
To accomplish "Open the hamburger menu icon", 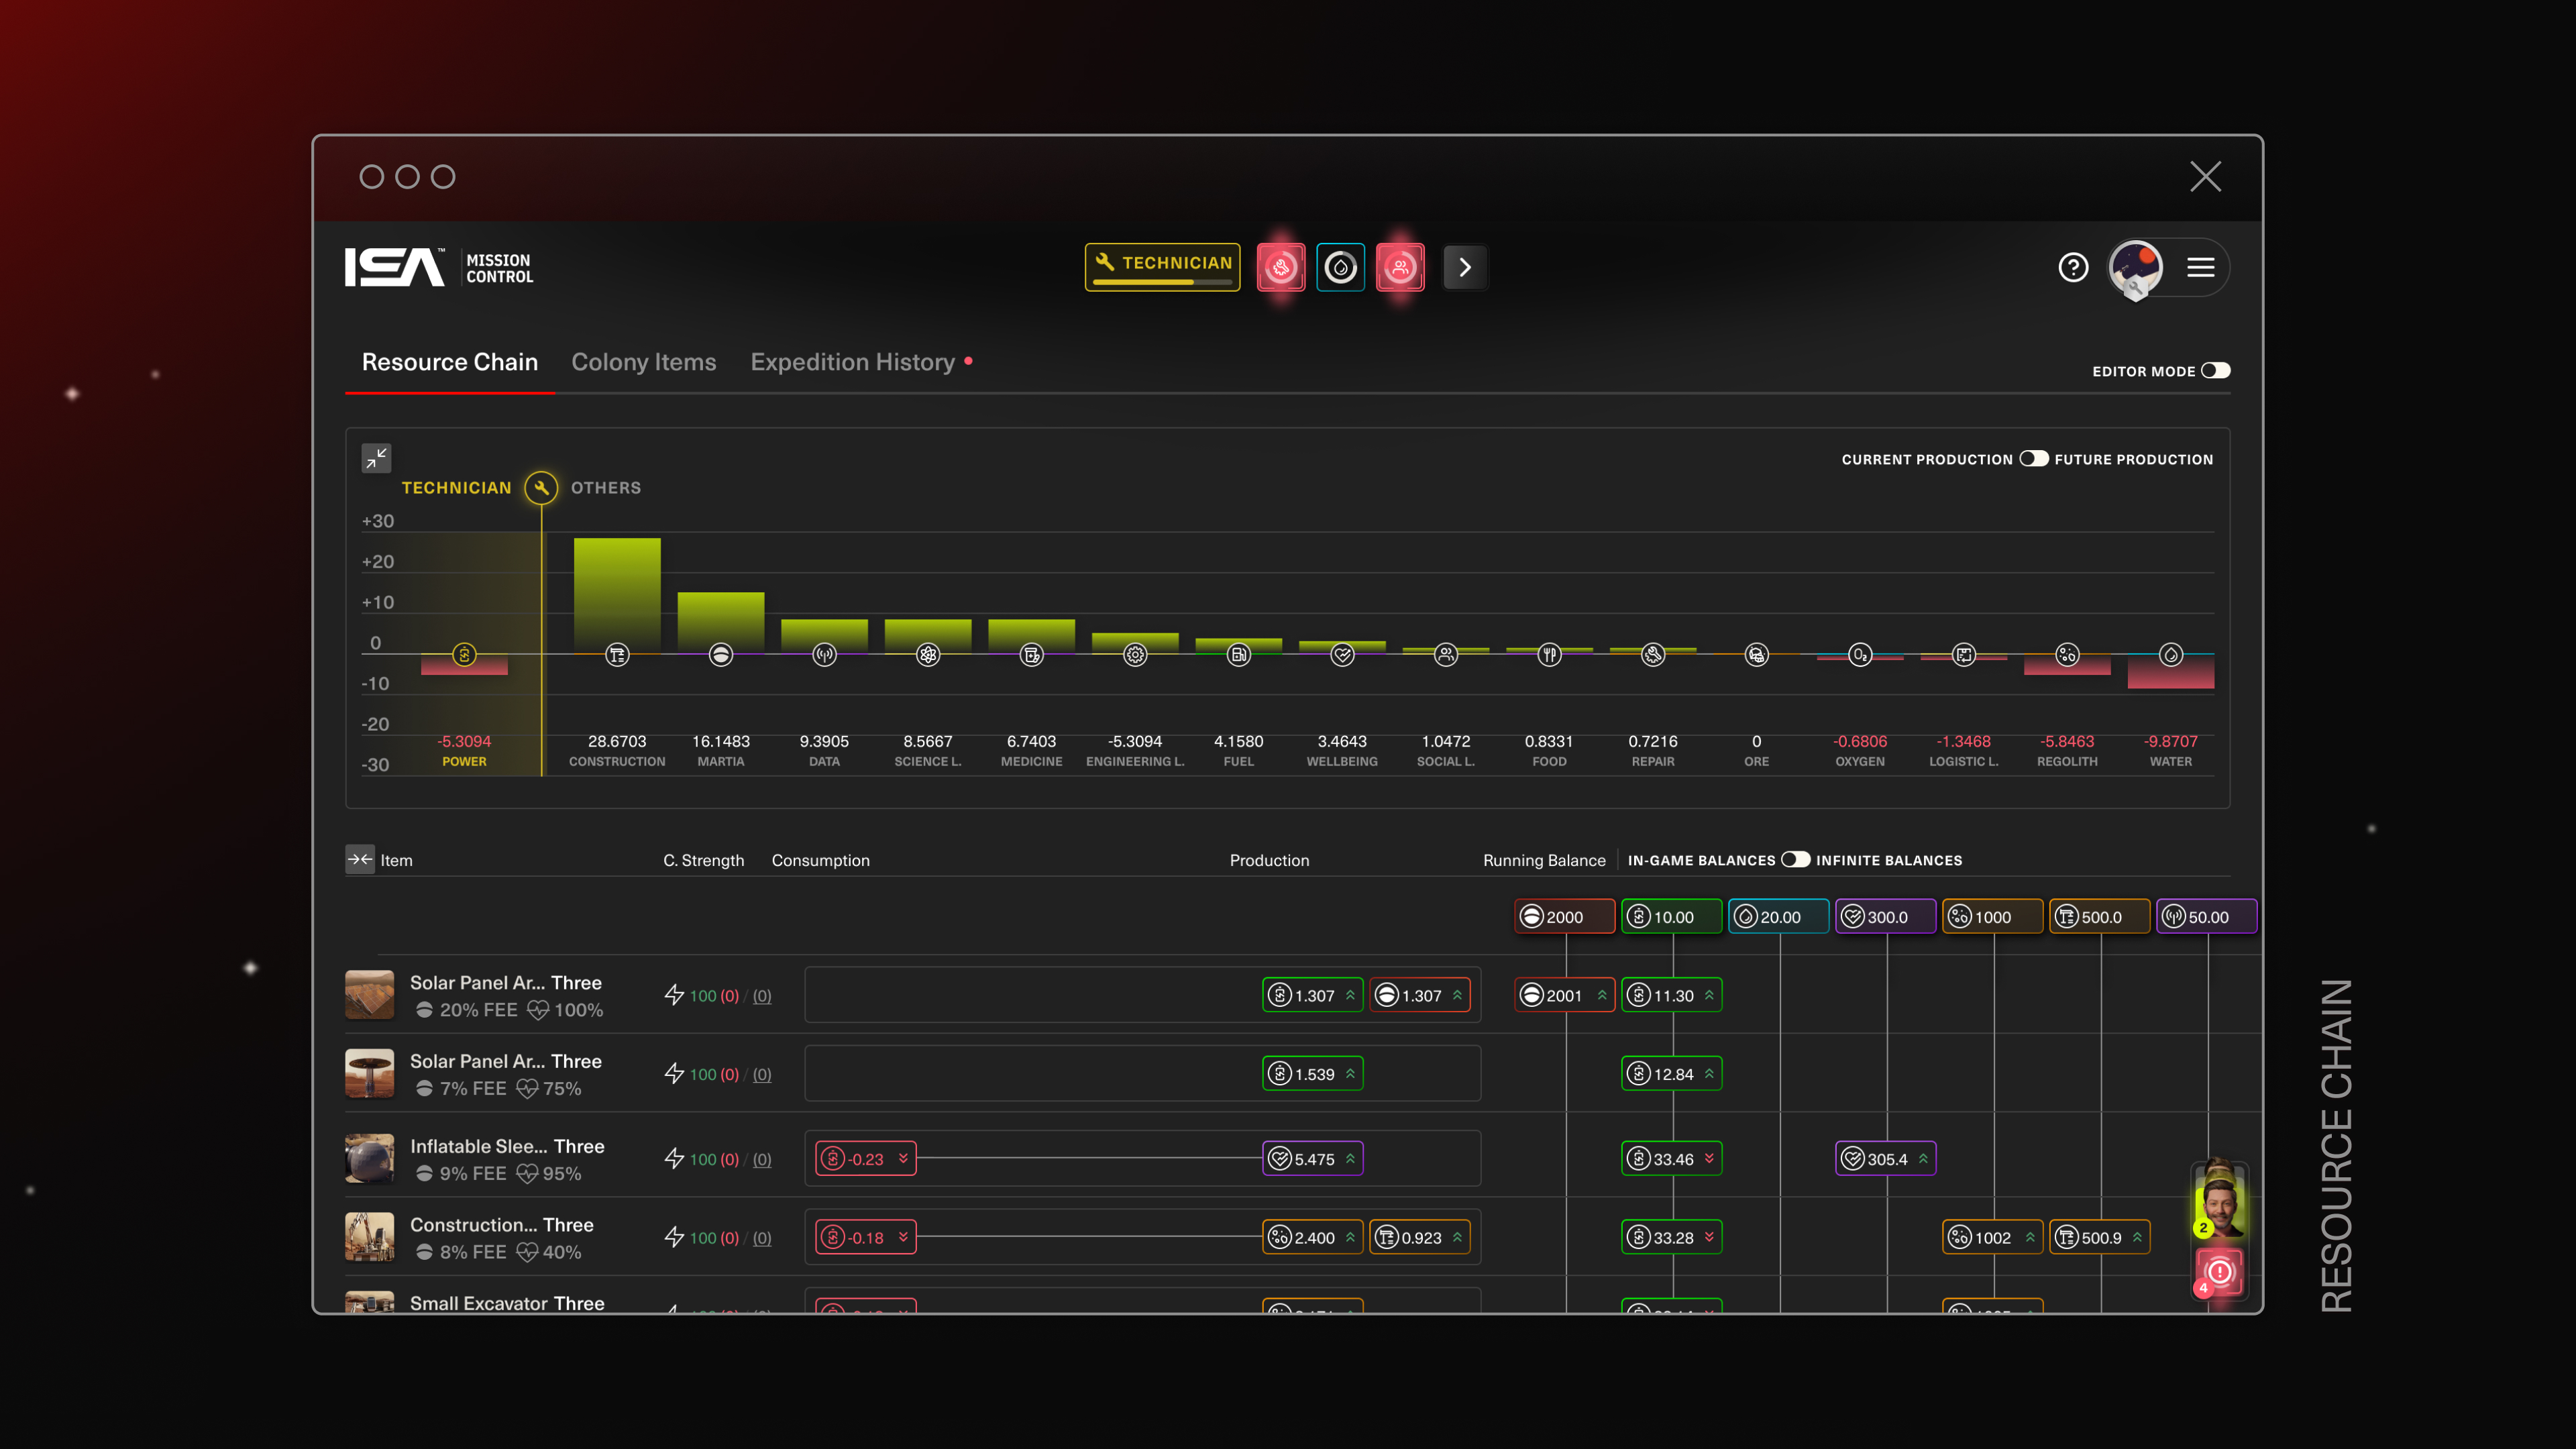I will click(2200, 268).
